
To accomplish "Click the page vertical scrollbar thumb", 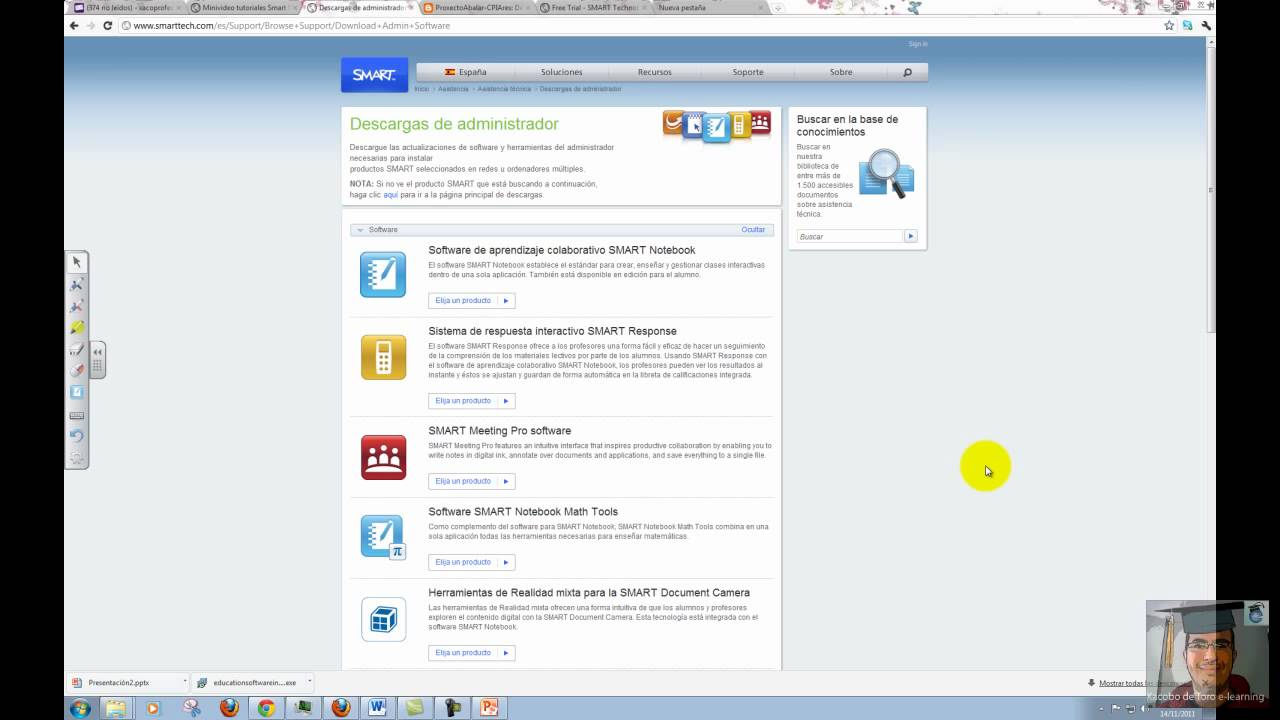I will click(1212, 190).
